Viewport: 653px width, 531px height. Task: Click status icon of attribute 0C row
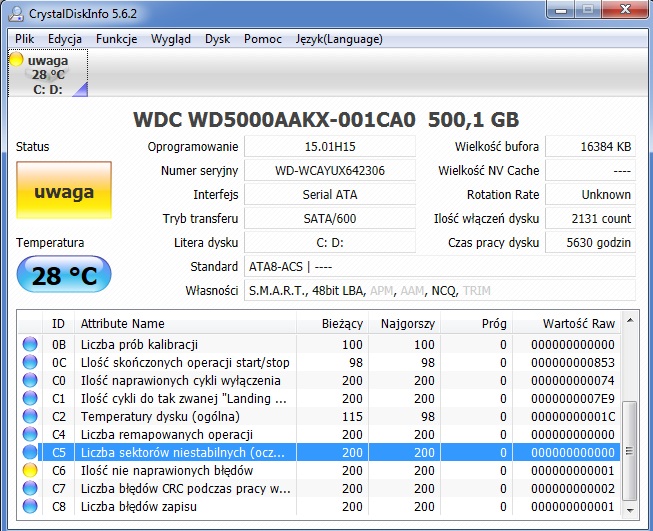pyautogui.click(x=30, y=362)
